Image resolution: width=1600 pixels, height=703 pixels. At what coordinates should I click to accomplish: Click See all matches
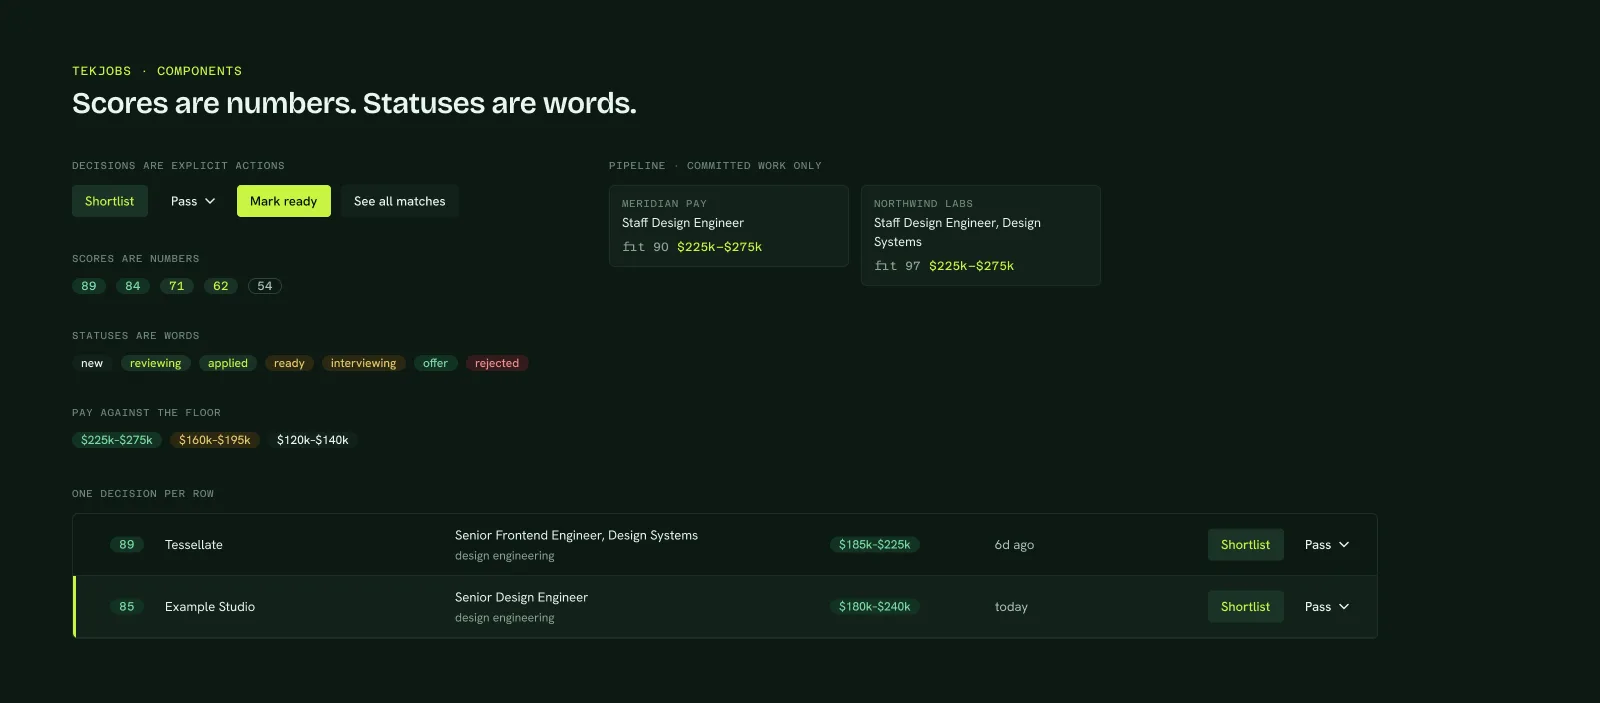click(x=400, y=201)
